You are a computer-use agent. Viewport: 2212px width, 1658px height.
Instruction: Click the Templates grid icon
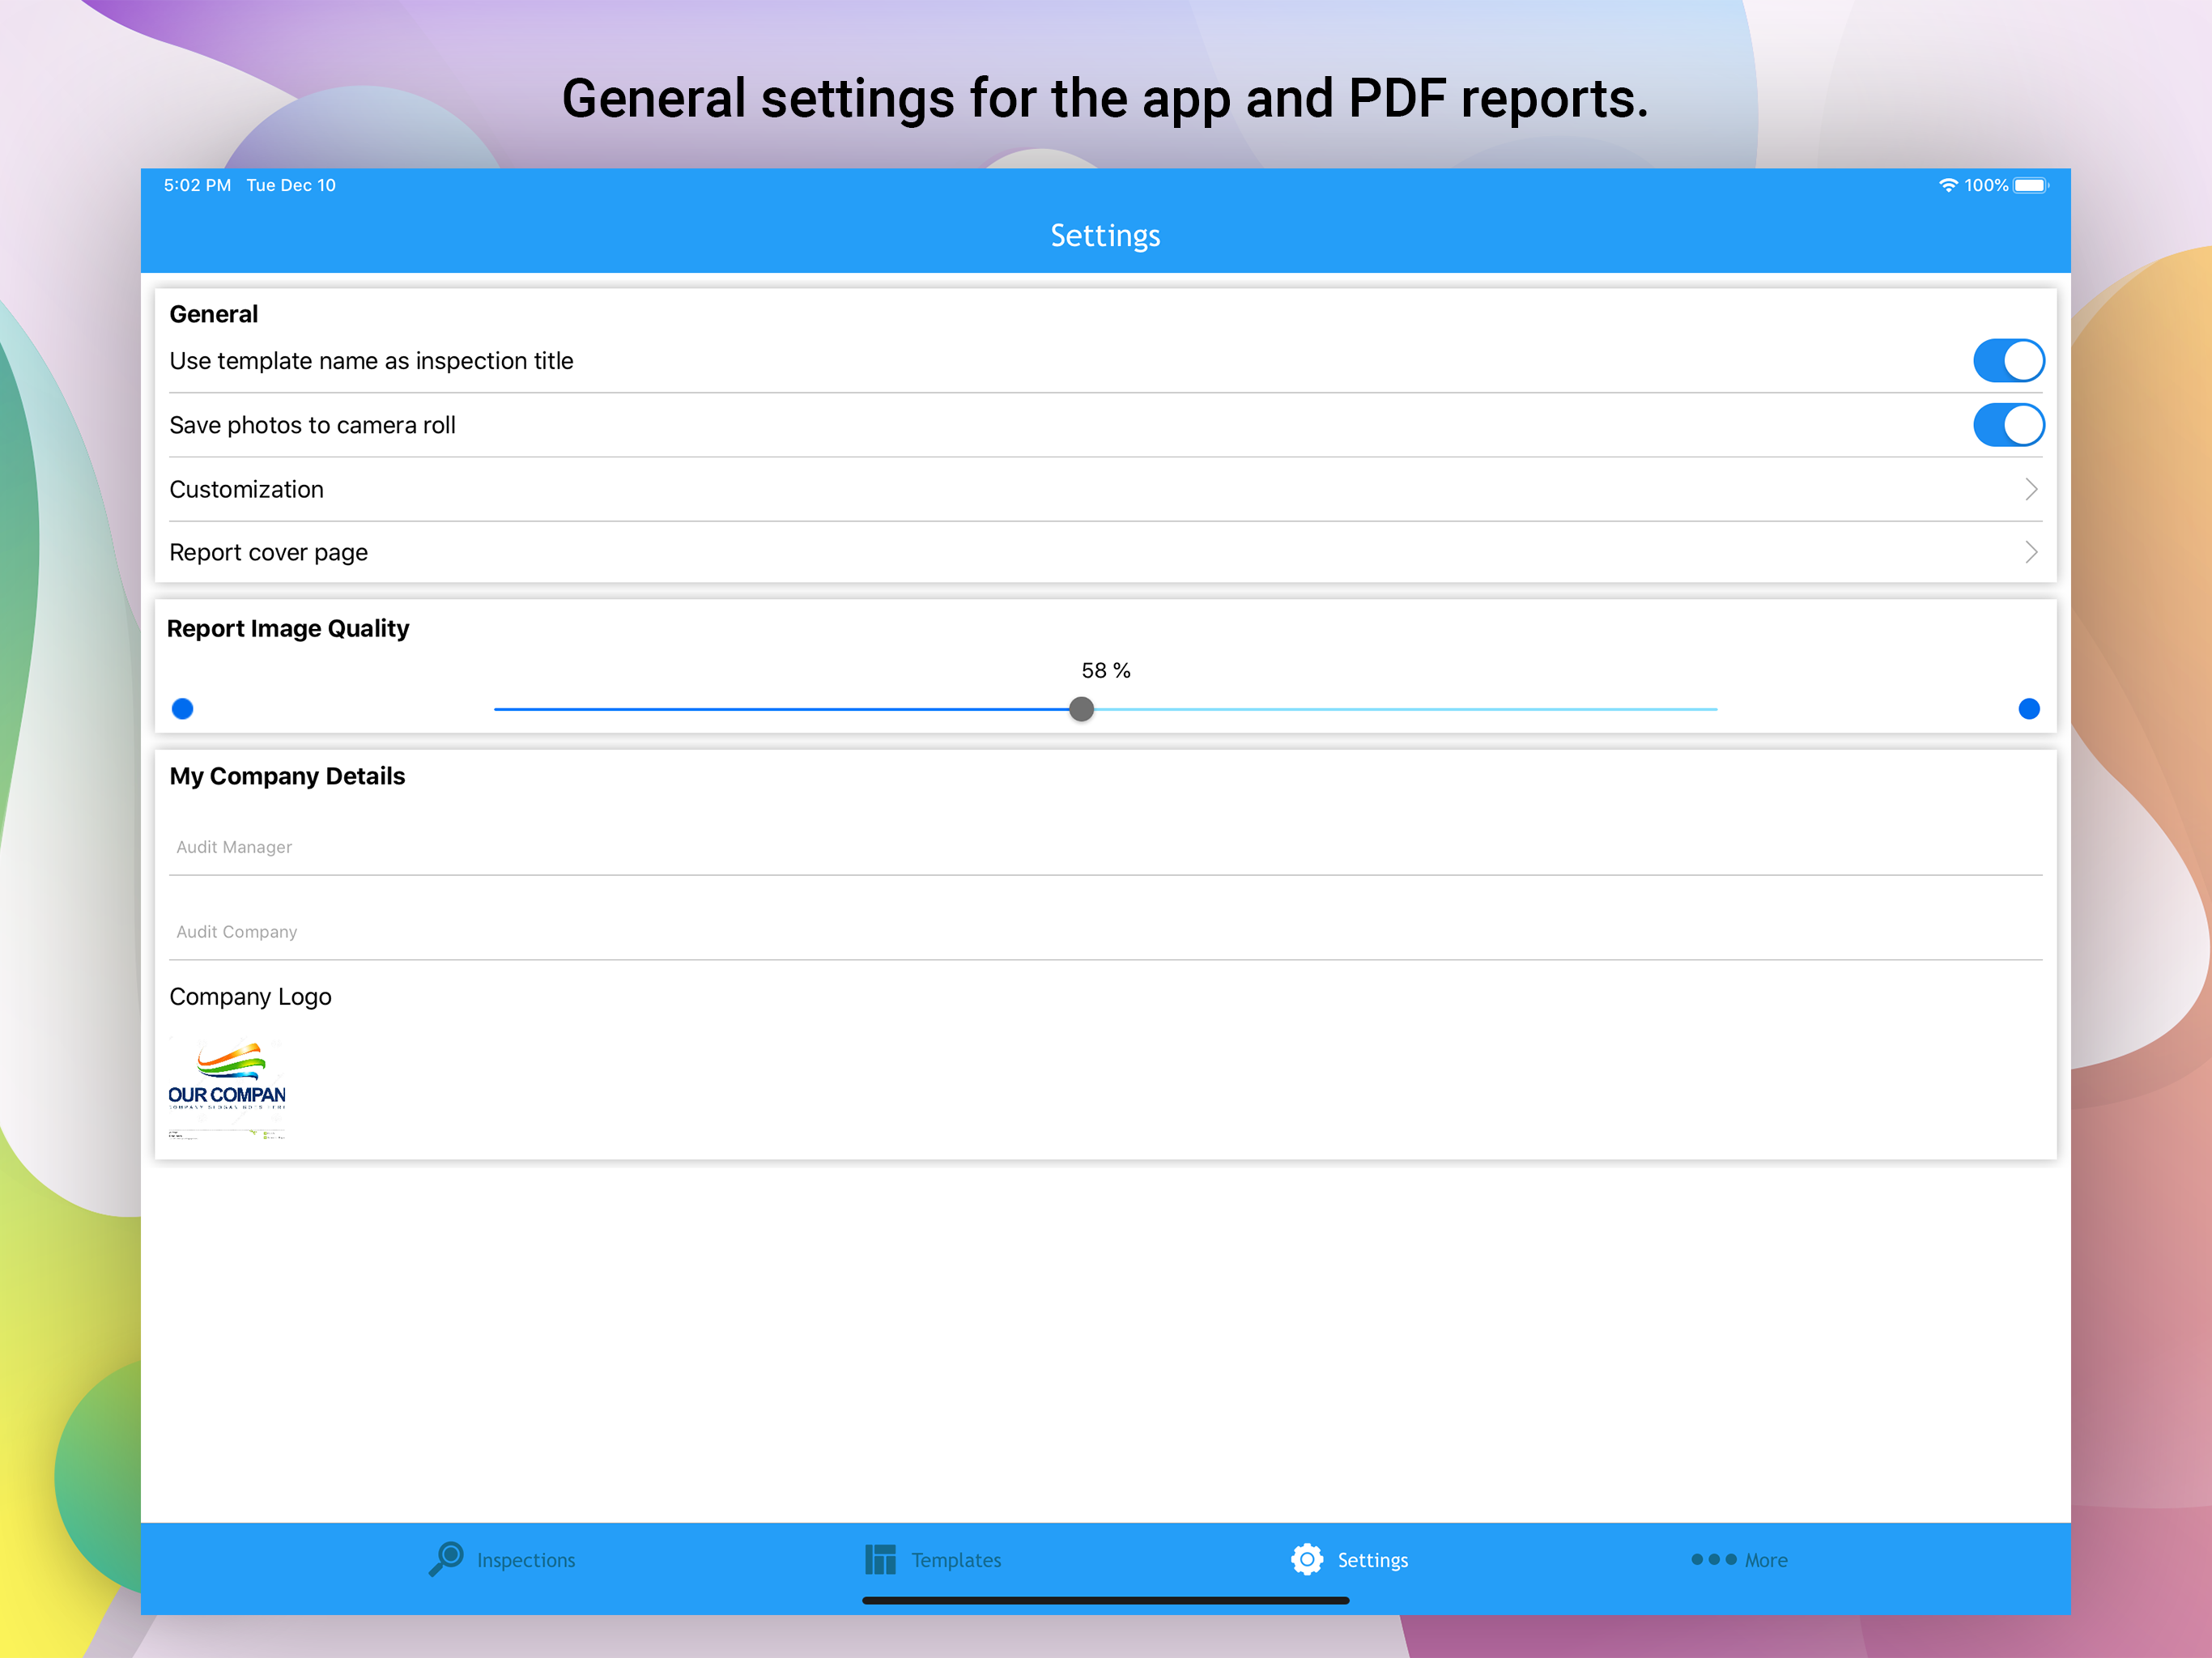point(880,1559)
